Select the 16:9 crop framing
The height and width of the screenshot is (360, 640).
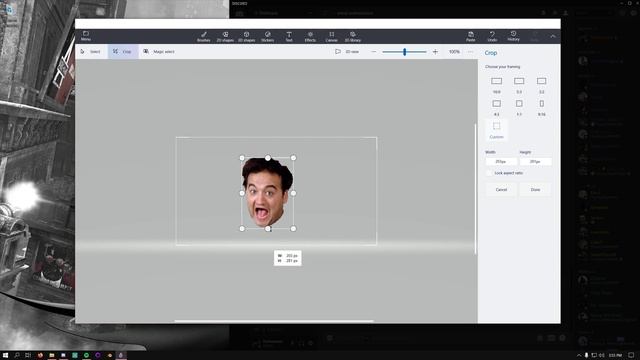[496, 85]
